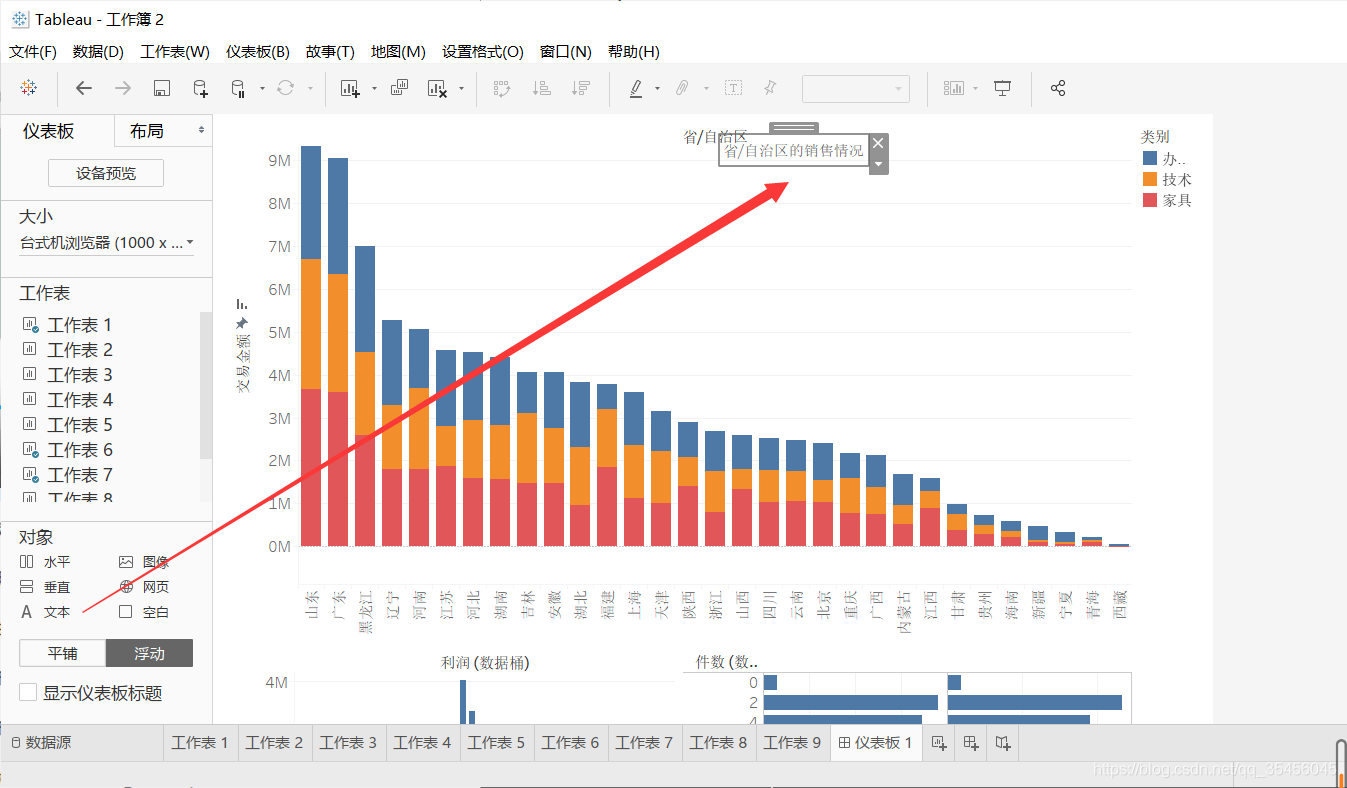Sort descending toolbar icon
Screen dimensions: 1347x788
[580, 88]
